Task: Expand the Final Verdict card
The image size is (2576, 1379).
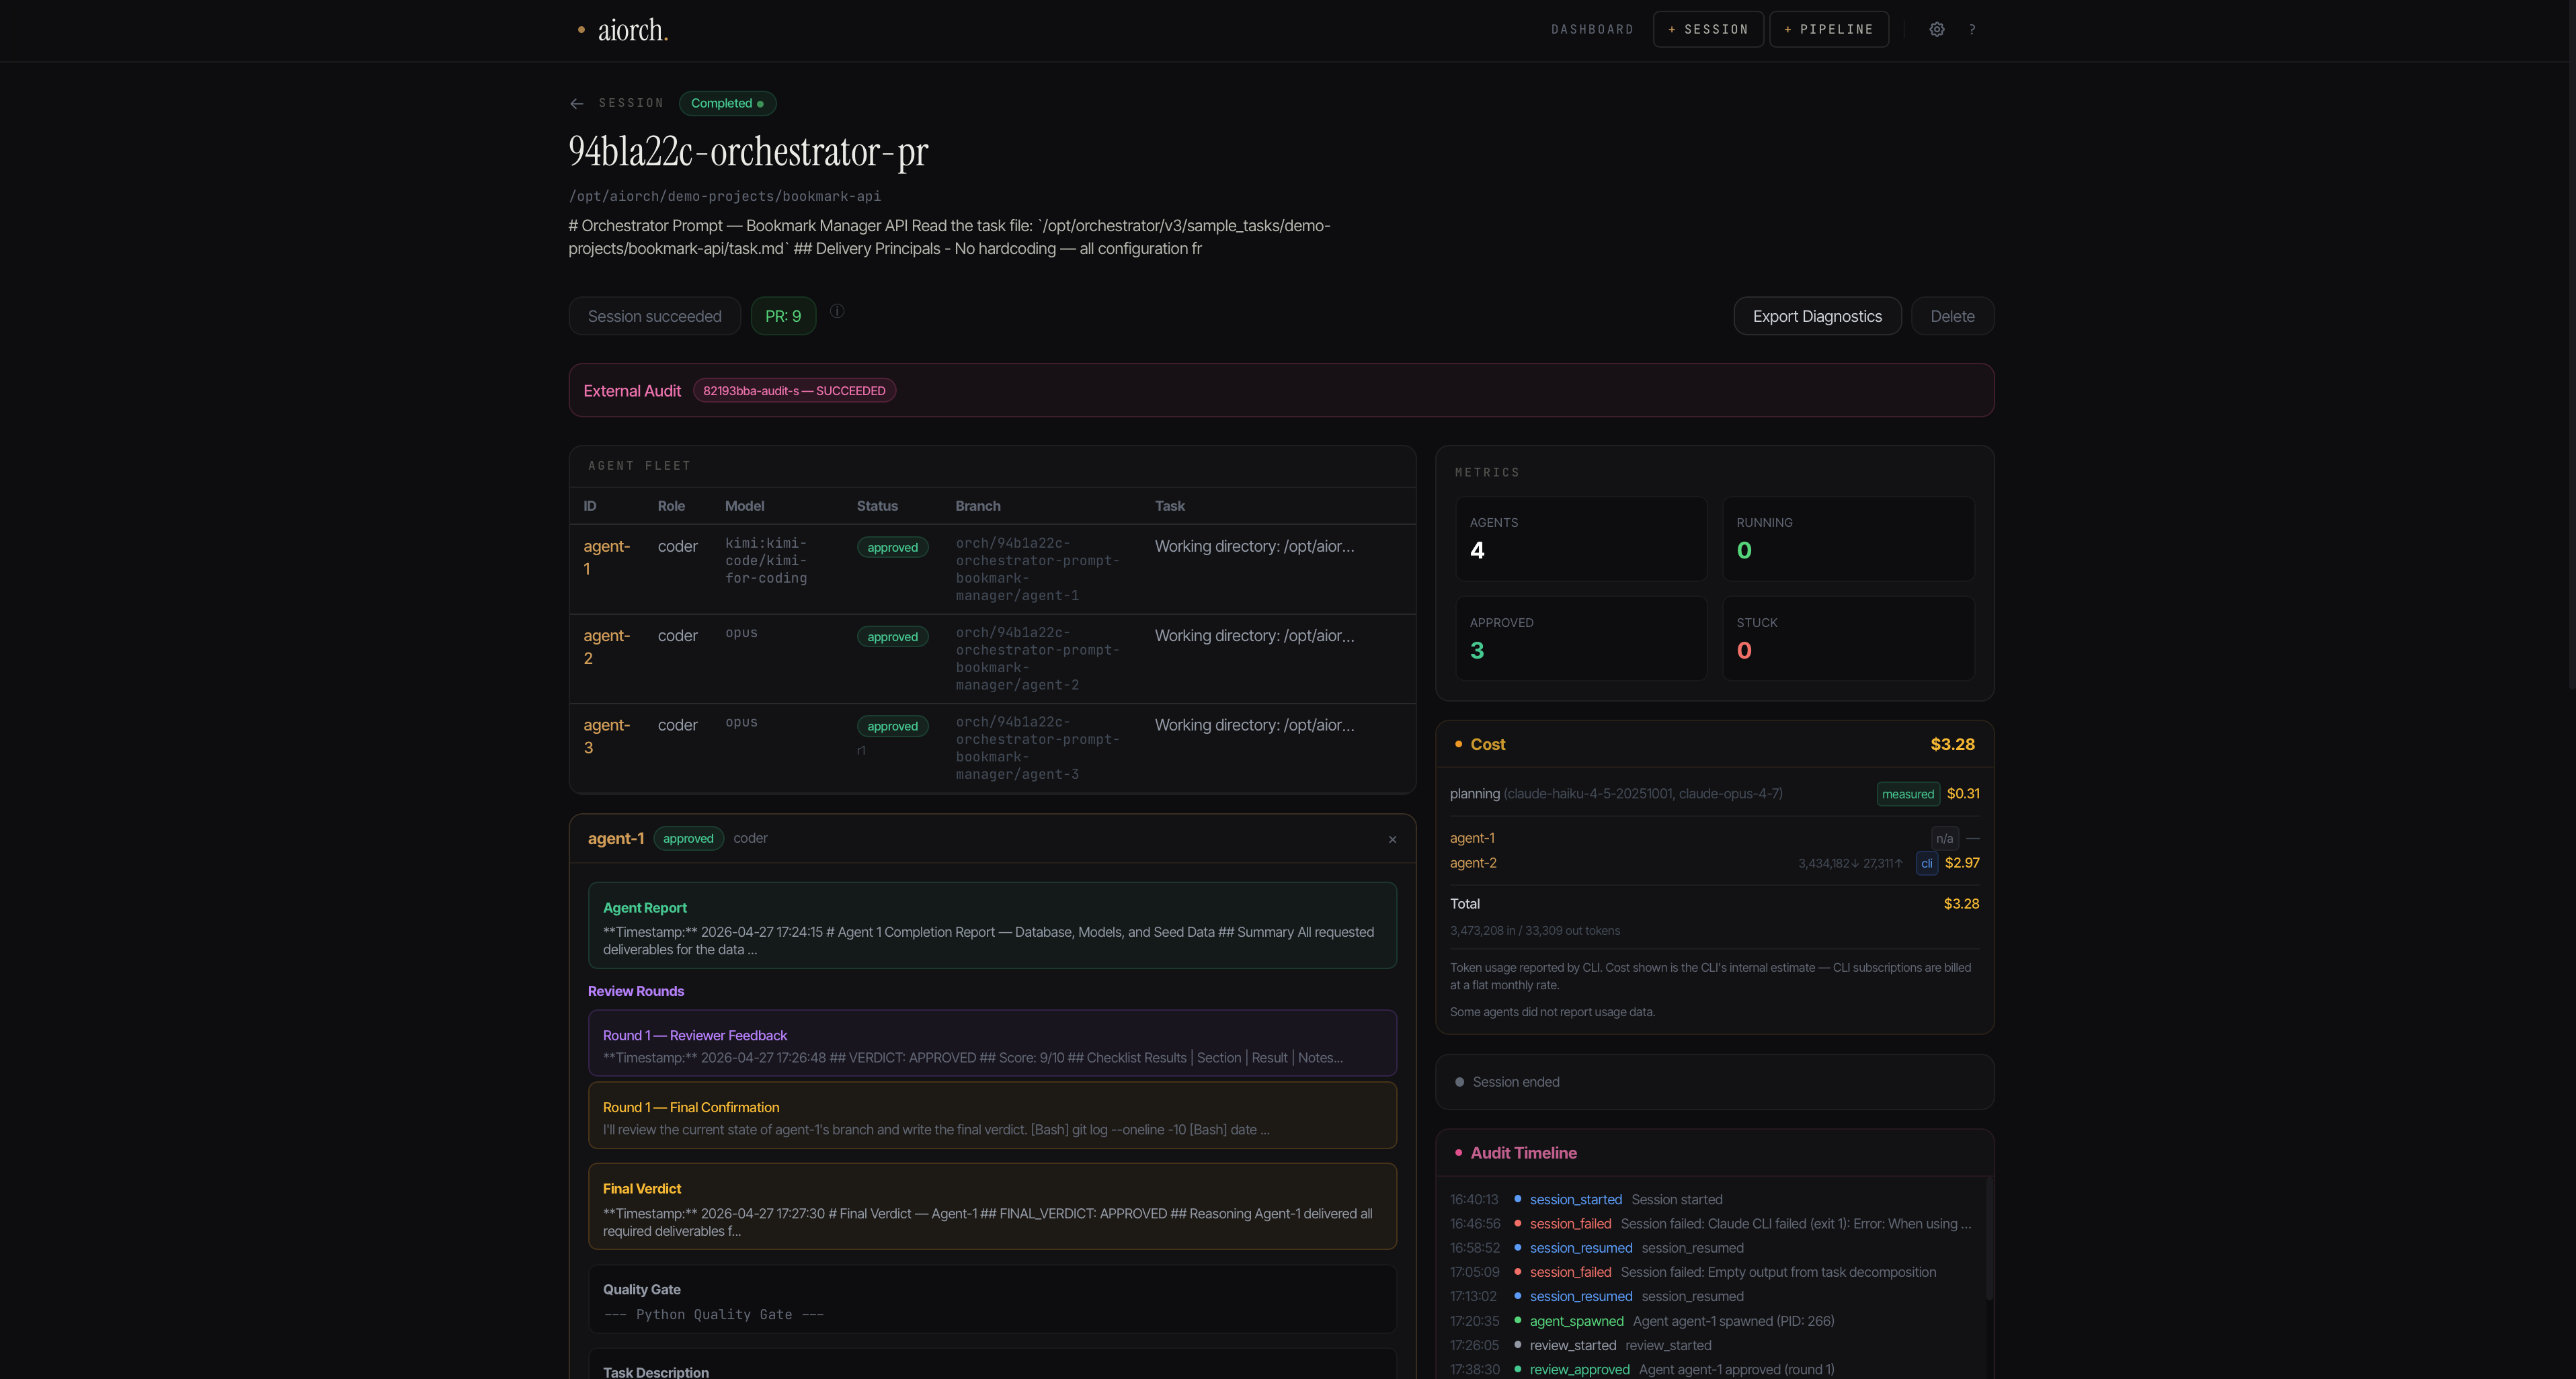Action: coord(991,1207)
